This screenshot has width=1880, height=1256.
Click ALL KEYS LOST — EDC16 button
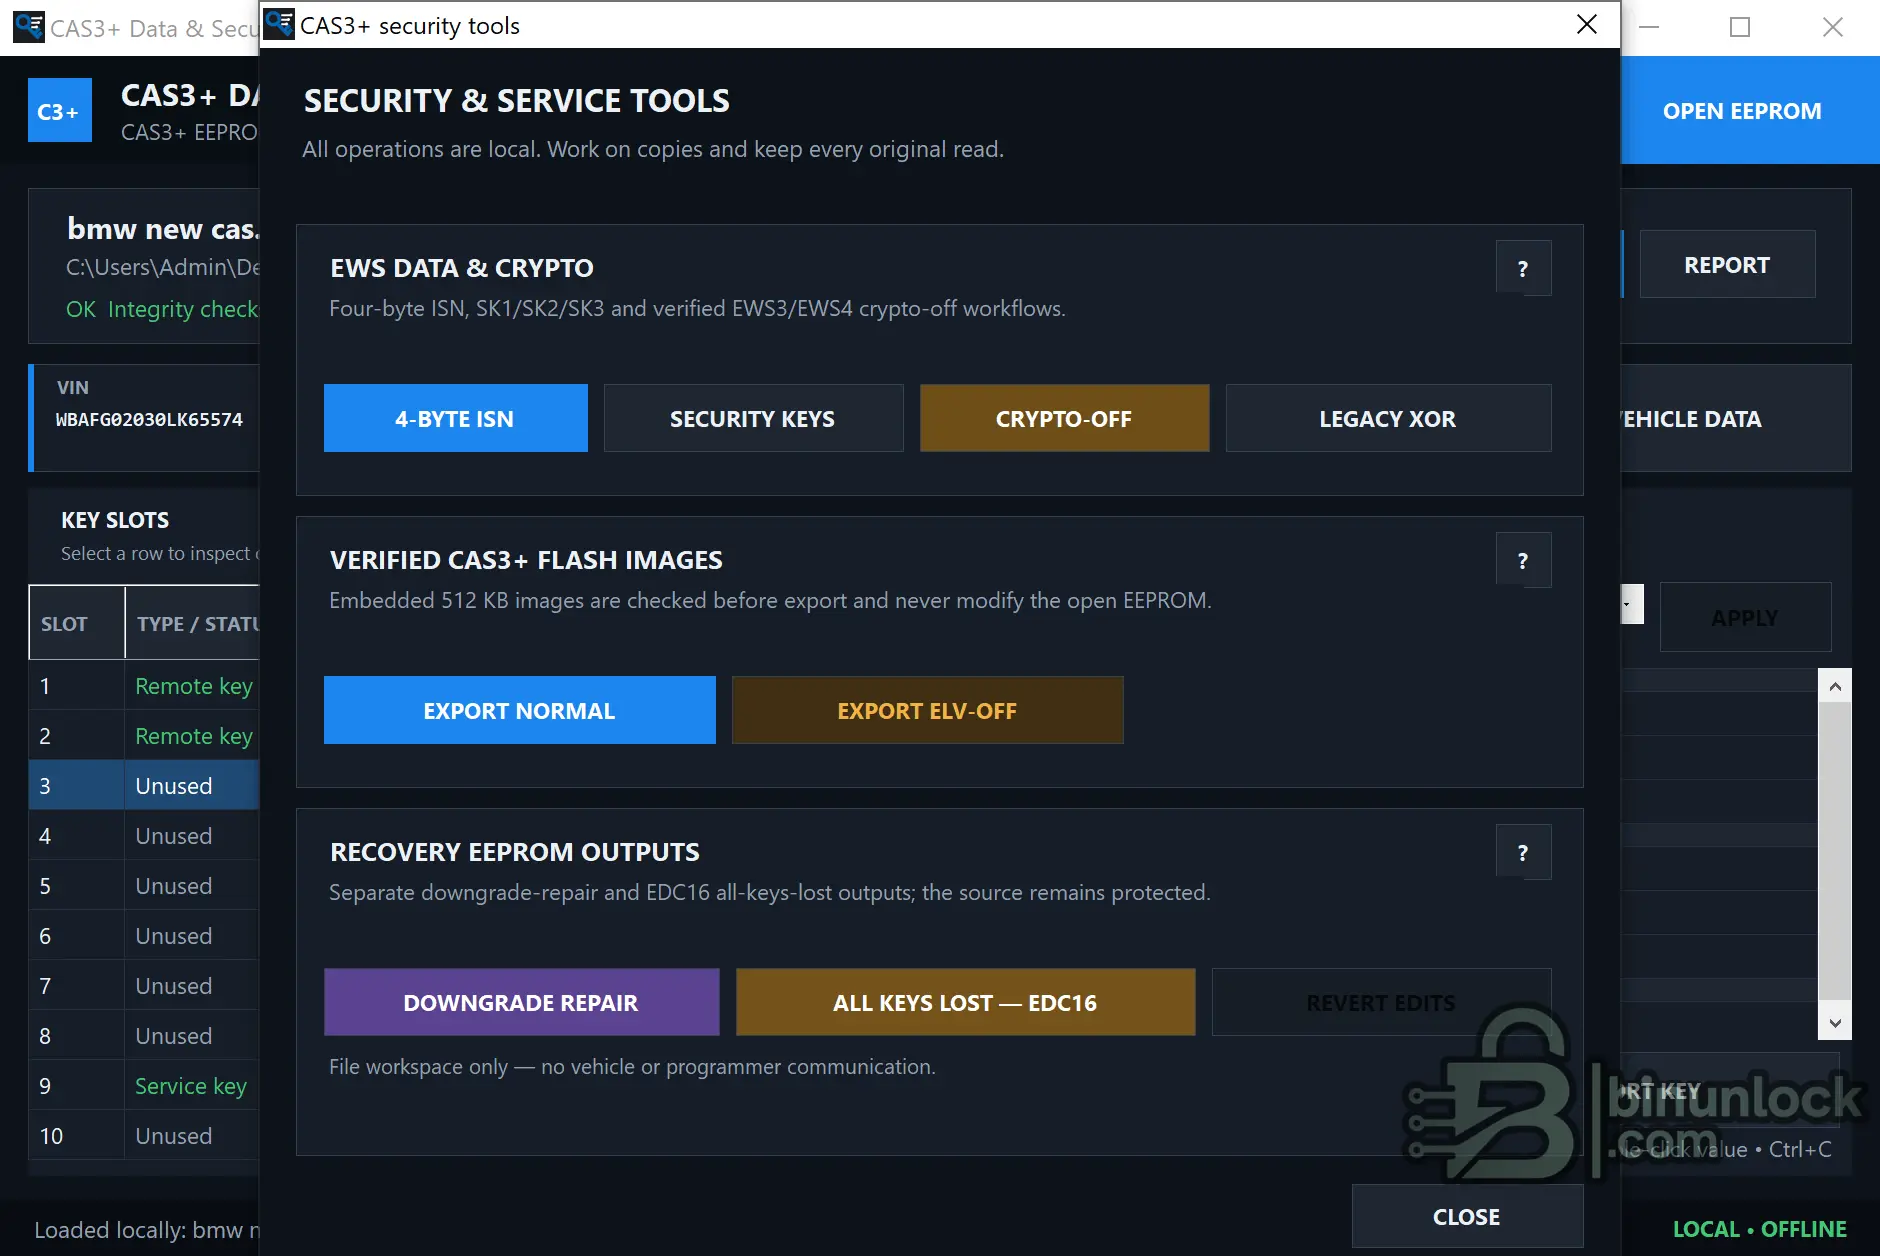pyautogui.click(x=966, y=1002)
